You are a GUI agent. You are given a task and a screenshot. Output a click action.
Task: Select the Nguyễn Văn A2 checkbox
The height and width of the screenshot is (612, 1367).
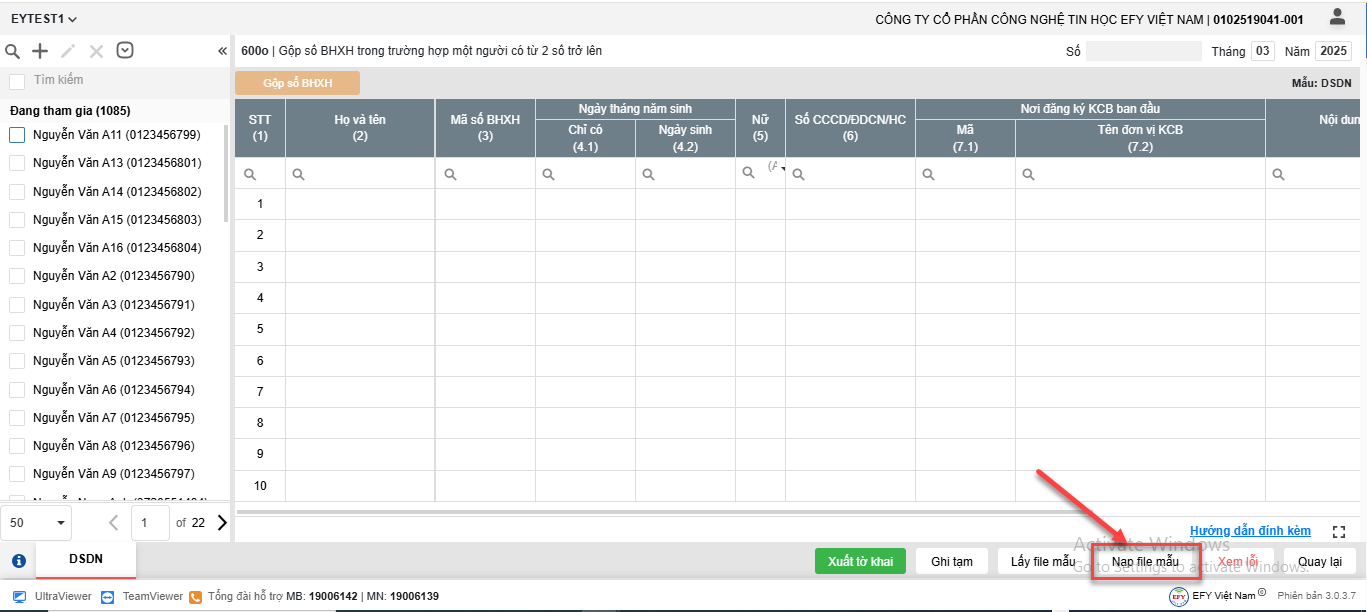(17, 276)
